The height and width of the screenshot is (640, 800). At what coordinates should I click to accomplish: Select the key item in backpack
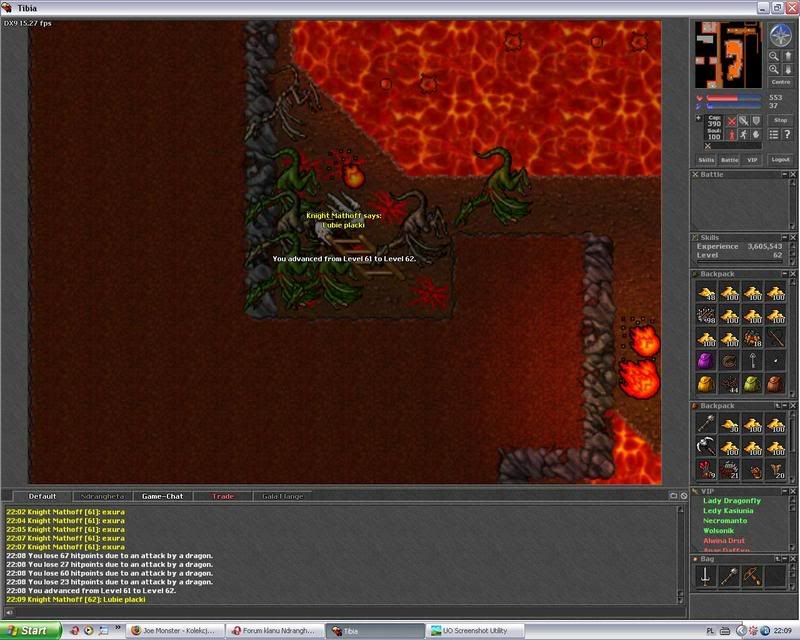click(752, 361)
